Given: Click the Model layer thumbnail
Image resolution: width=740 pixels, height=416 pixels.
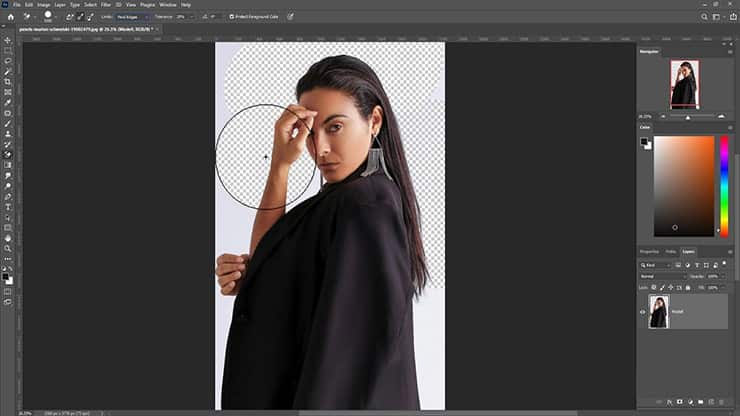Looking at the screenshot, I should point(659,312).
